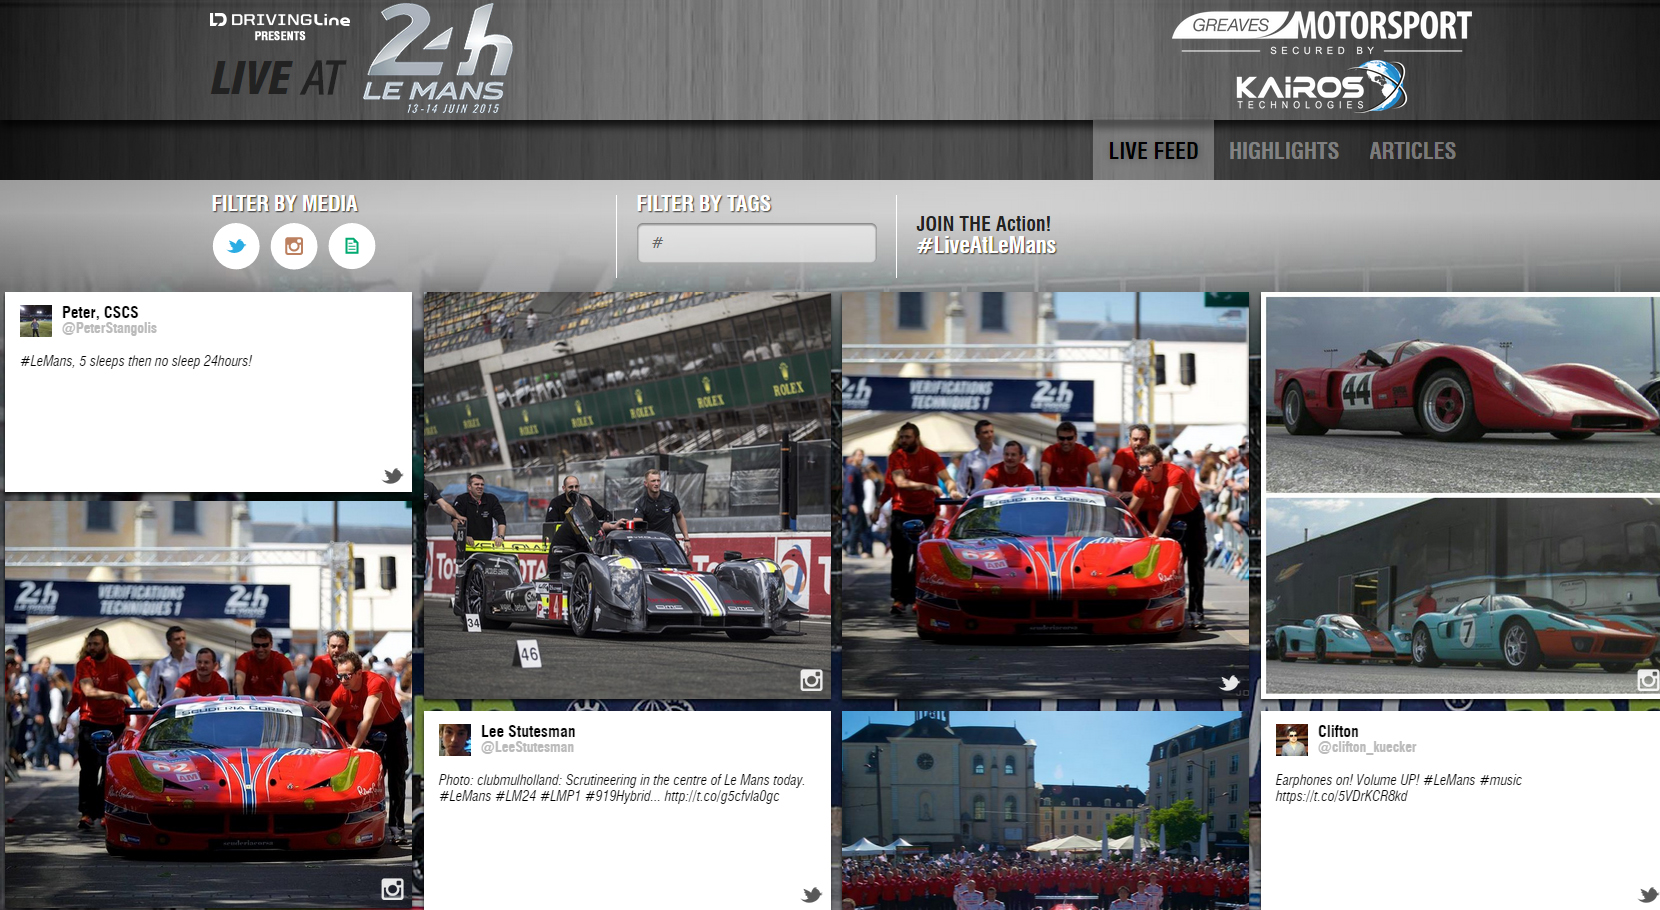This screenshot has height=910, width=1660.
Task: Toggle the articles document media filter
Action: [x=352, y=246]
